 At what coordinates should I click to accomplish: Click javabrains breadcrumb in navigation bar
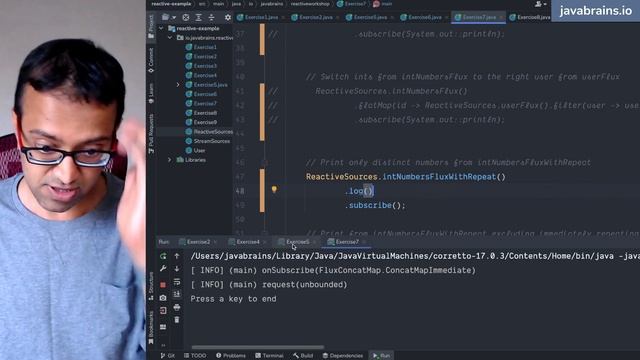click(271, 4)
